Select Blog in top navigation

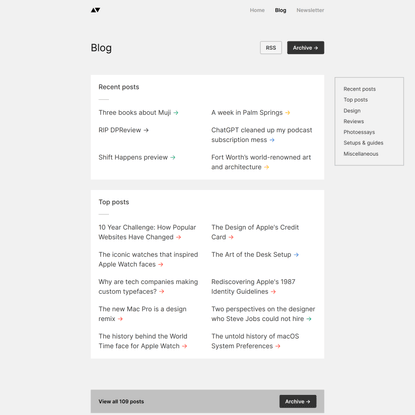click(x=280, y=10)
